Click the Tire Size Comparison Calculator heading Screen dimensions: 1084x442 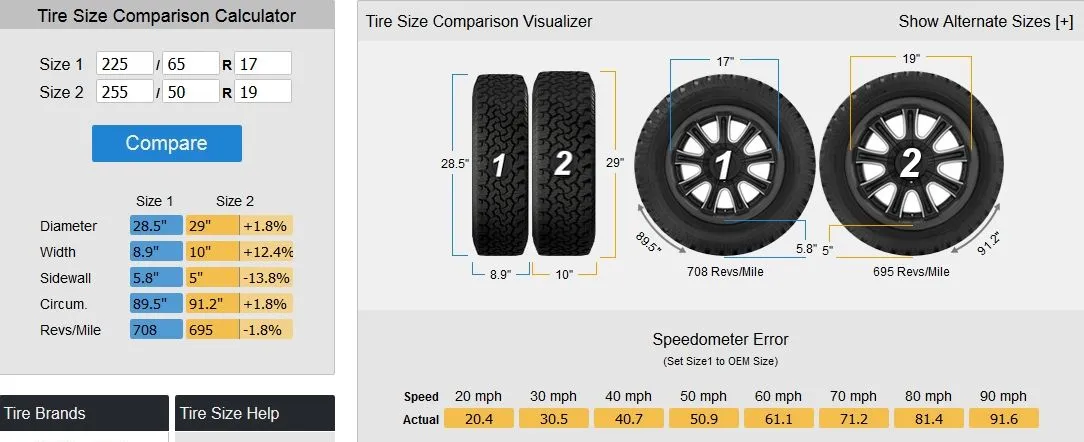tap(166, 16)
